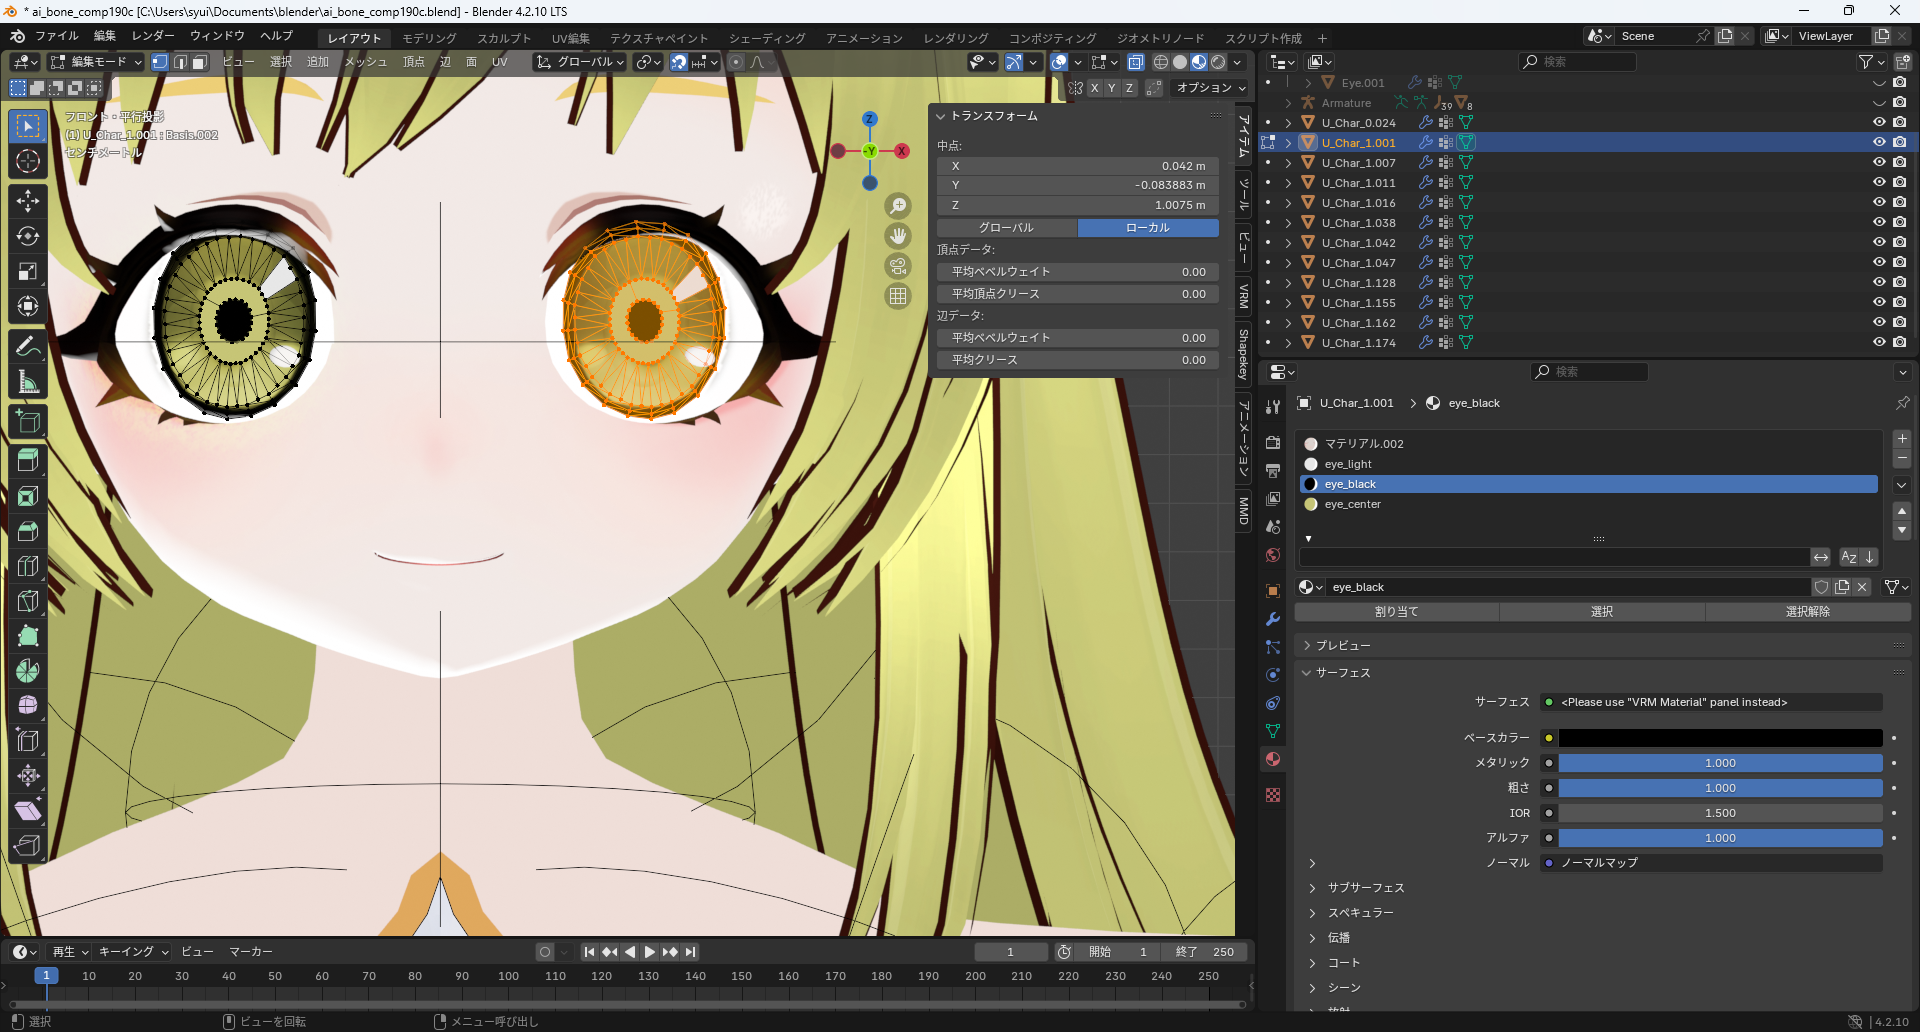Screen dimensions: 1920x1032
Task: Click the 選択解除 deselect button
Action: point(1807,612)
